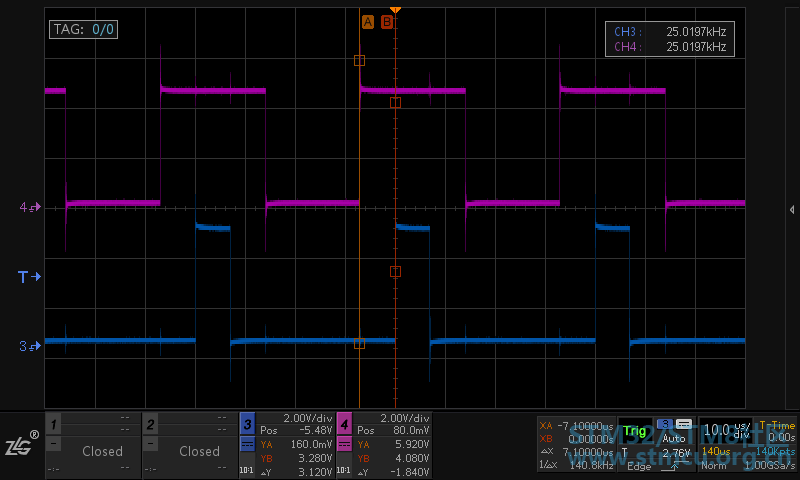
Task: Select the cursor B label marker
Action: point(387,22)
